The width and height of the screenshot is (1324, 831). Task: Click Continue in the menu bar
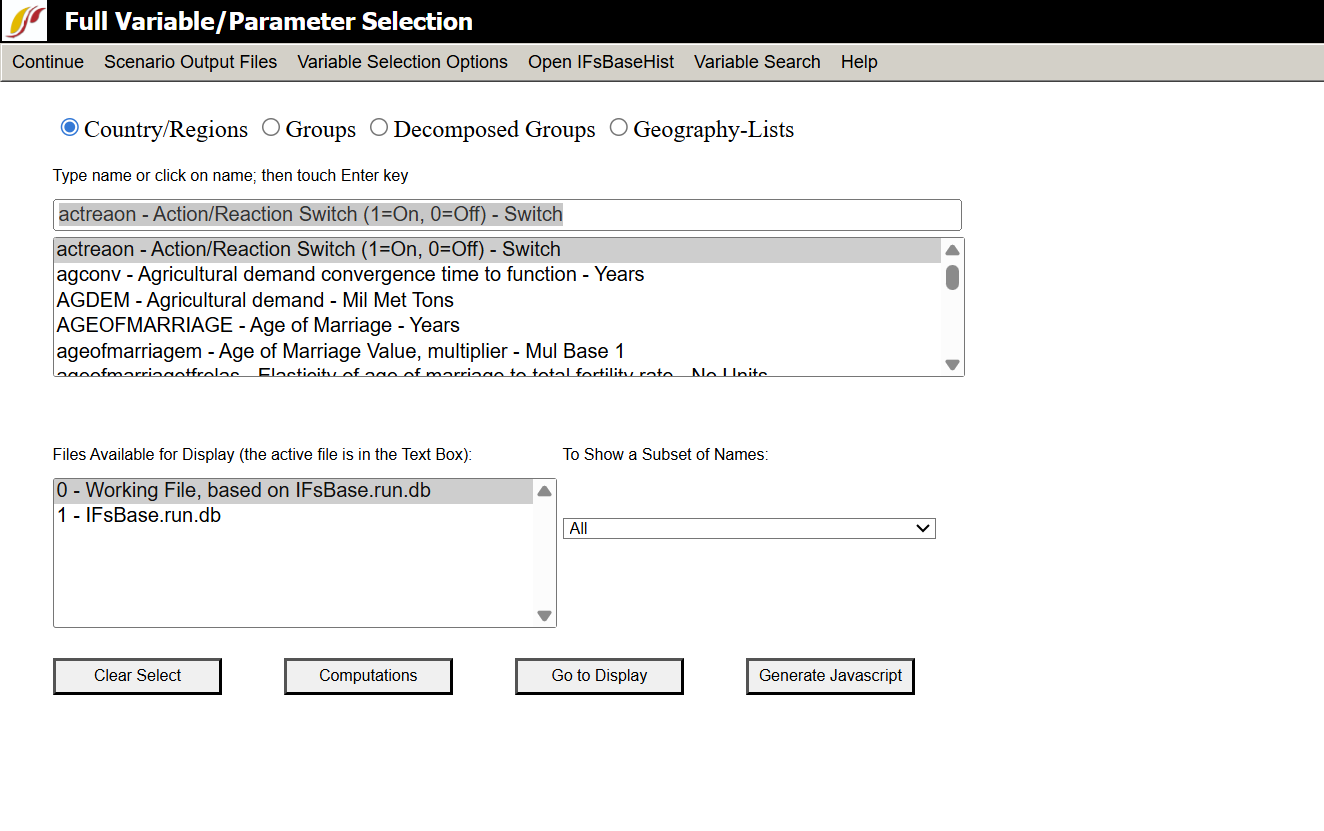pos(48,62)
